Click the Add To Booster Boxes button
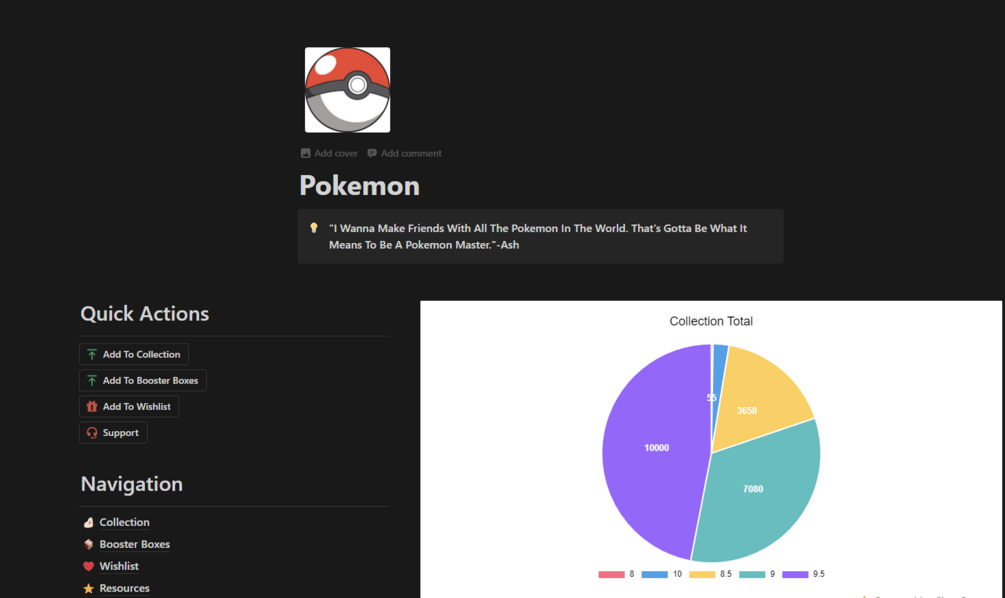This screenshot has width=1005, height=598. pos(143,381)
